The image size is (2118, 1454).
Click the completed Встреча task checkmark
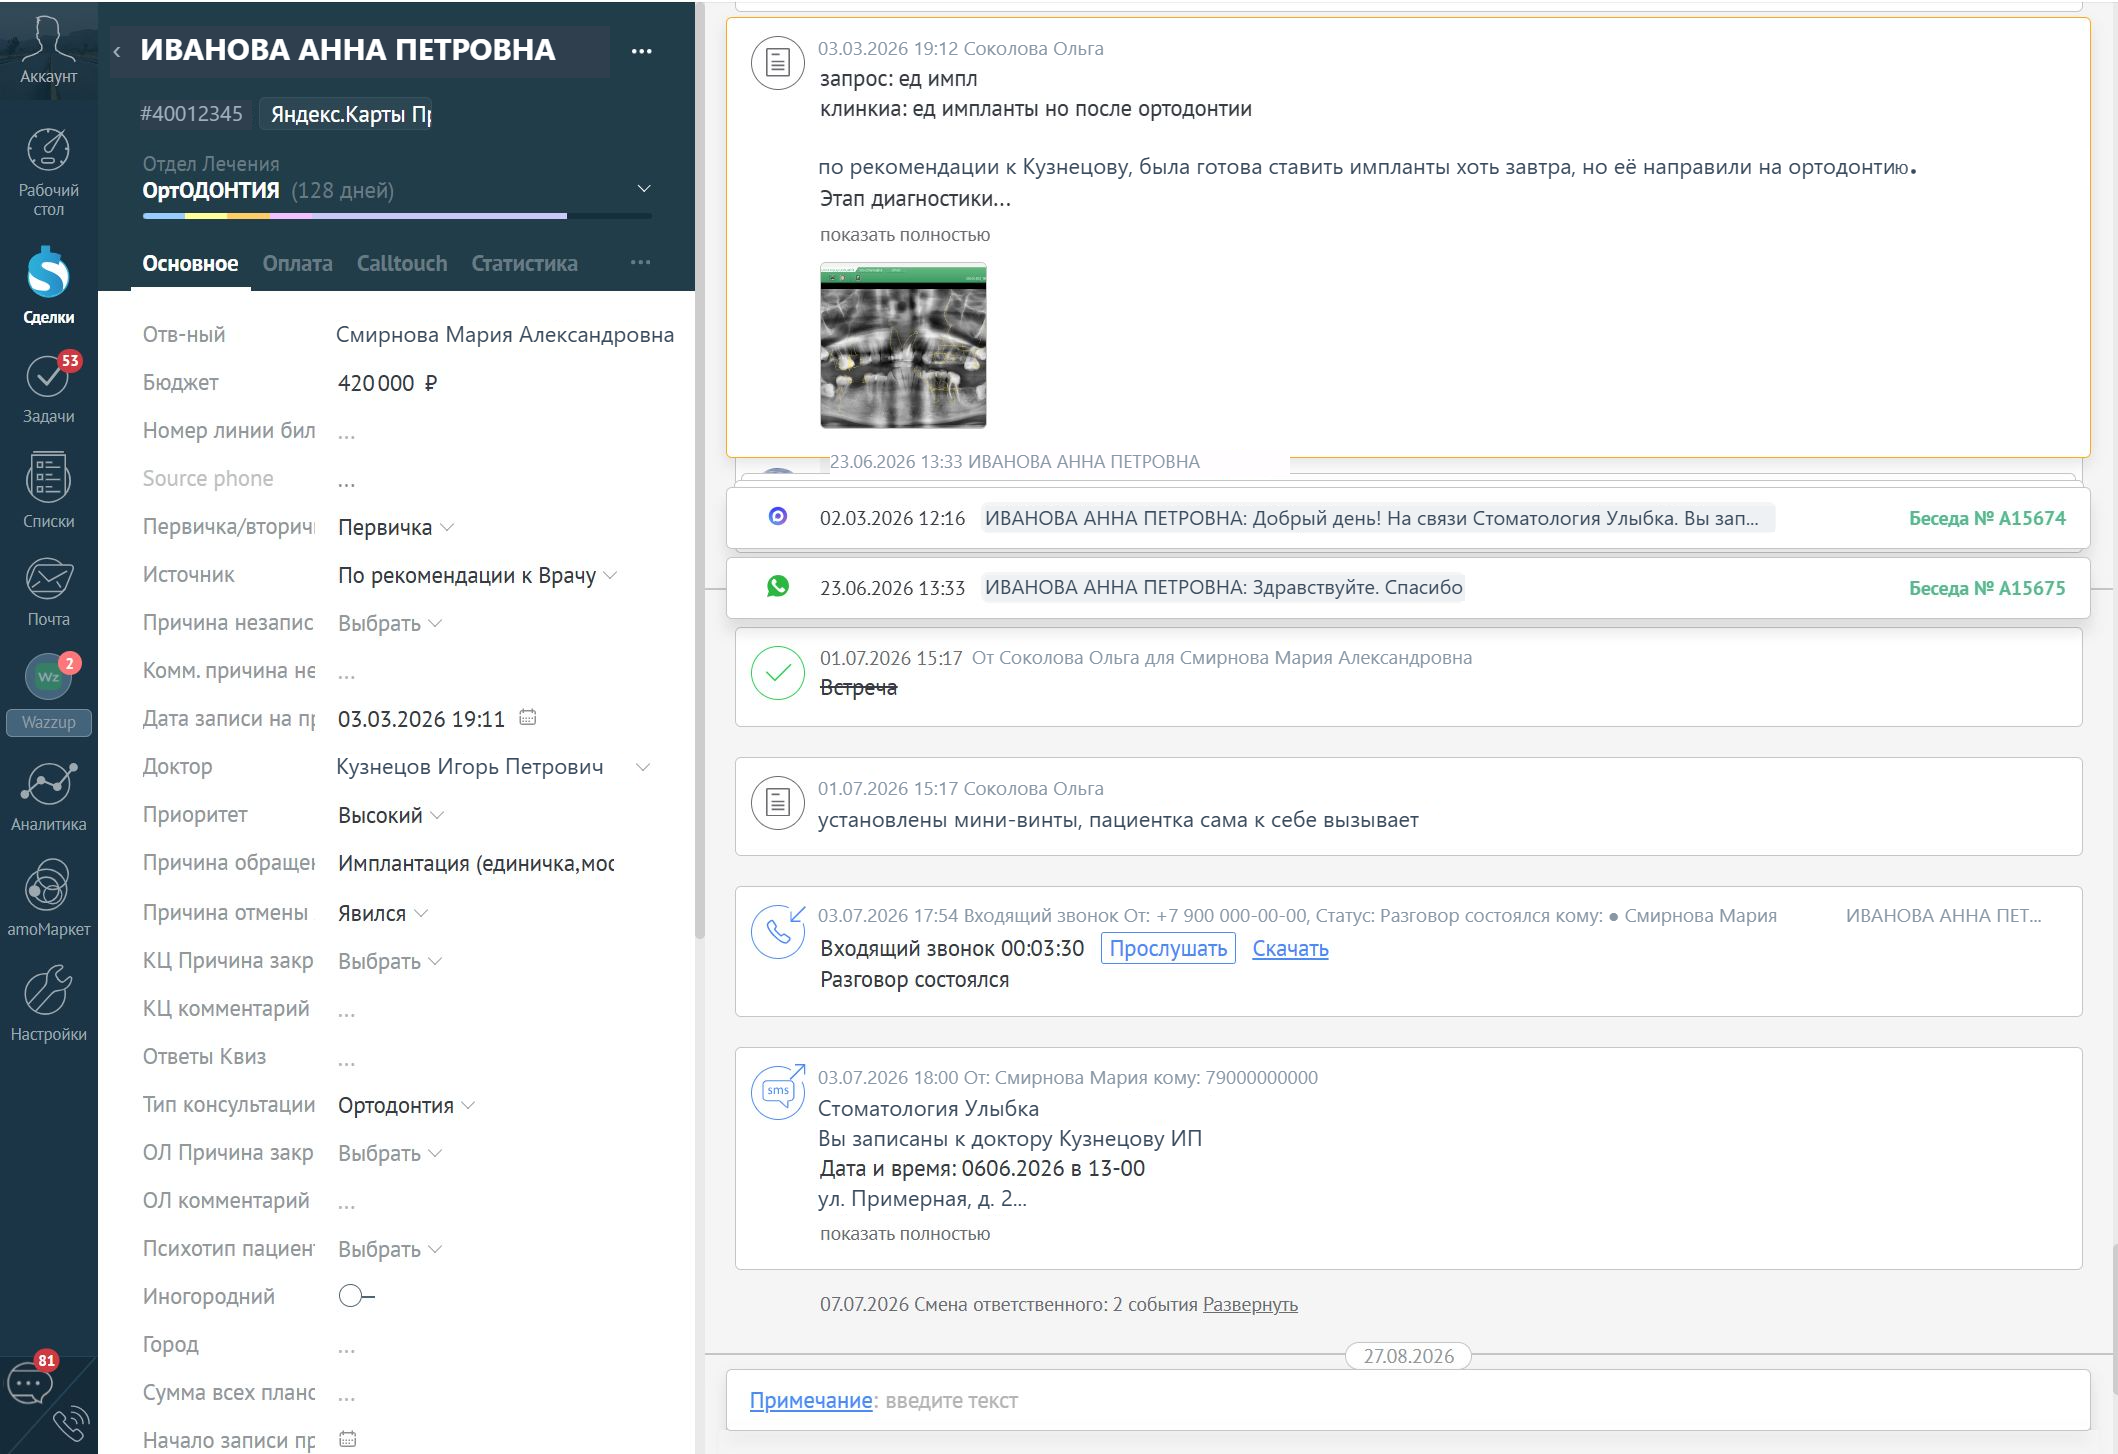coord(778,673)
